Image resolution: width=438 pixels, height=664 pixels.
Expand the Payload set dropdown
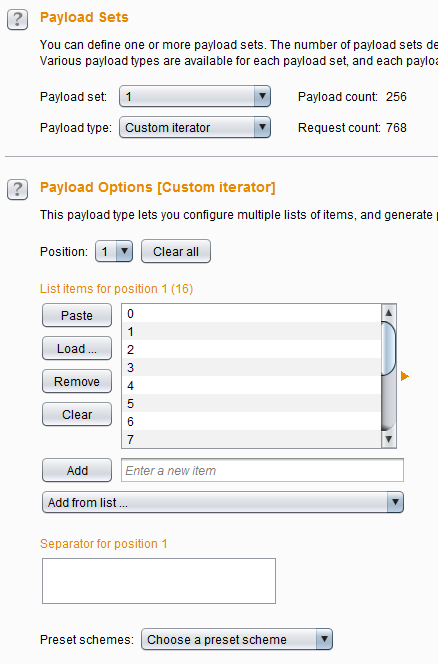coord(195,97)
